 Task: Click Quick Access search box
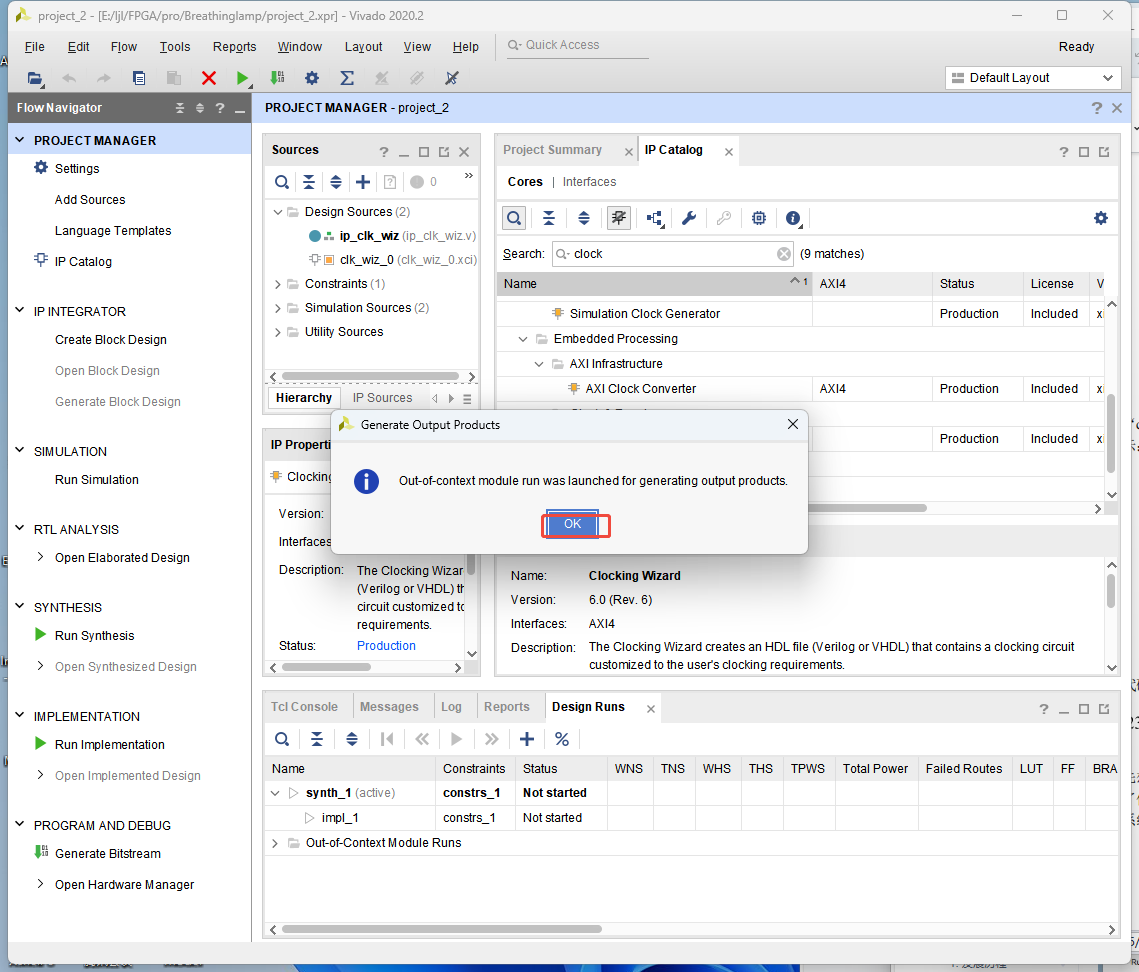[x=577, y=45]
